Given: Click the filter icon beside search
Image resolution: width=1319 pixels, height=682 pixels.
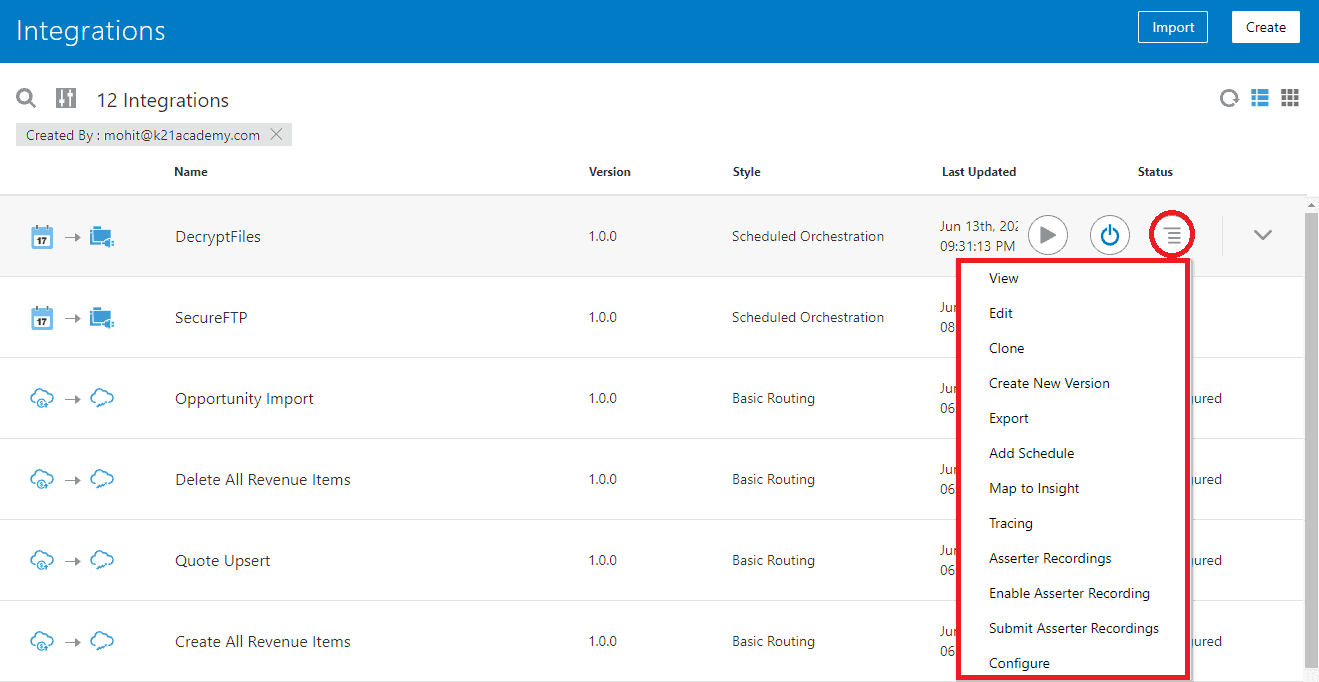Looking at the screenshot, I should (66, 98).
